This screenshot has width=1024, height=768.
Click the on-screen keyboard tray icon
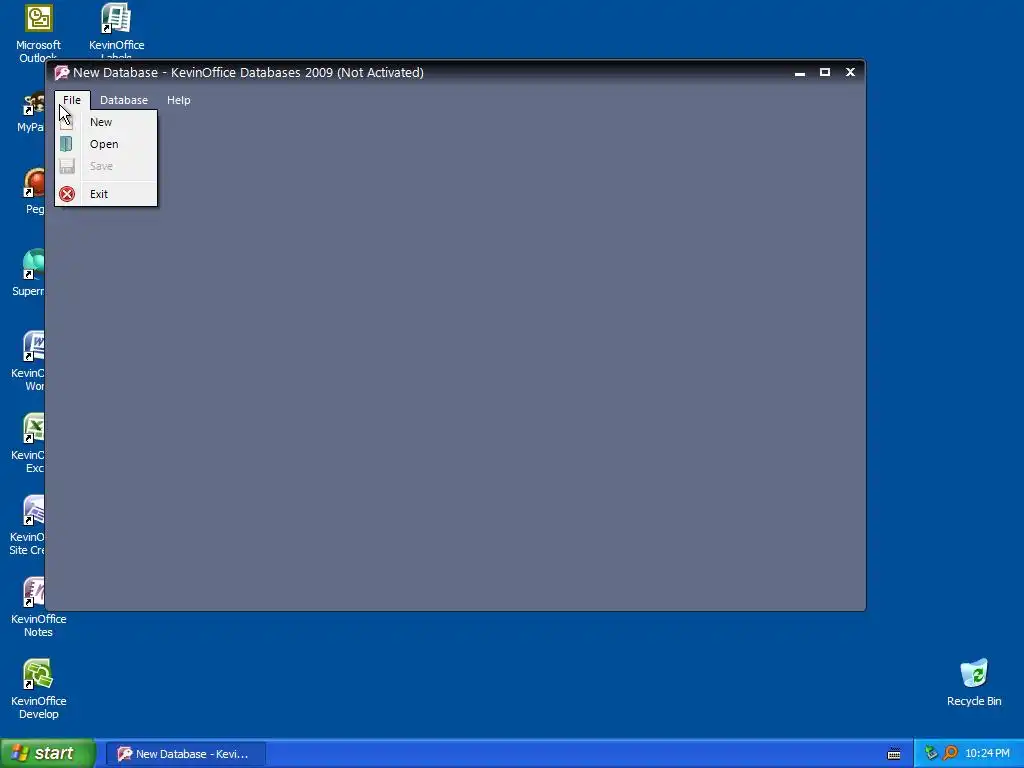[894, 754]
